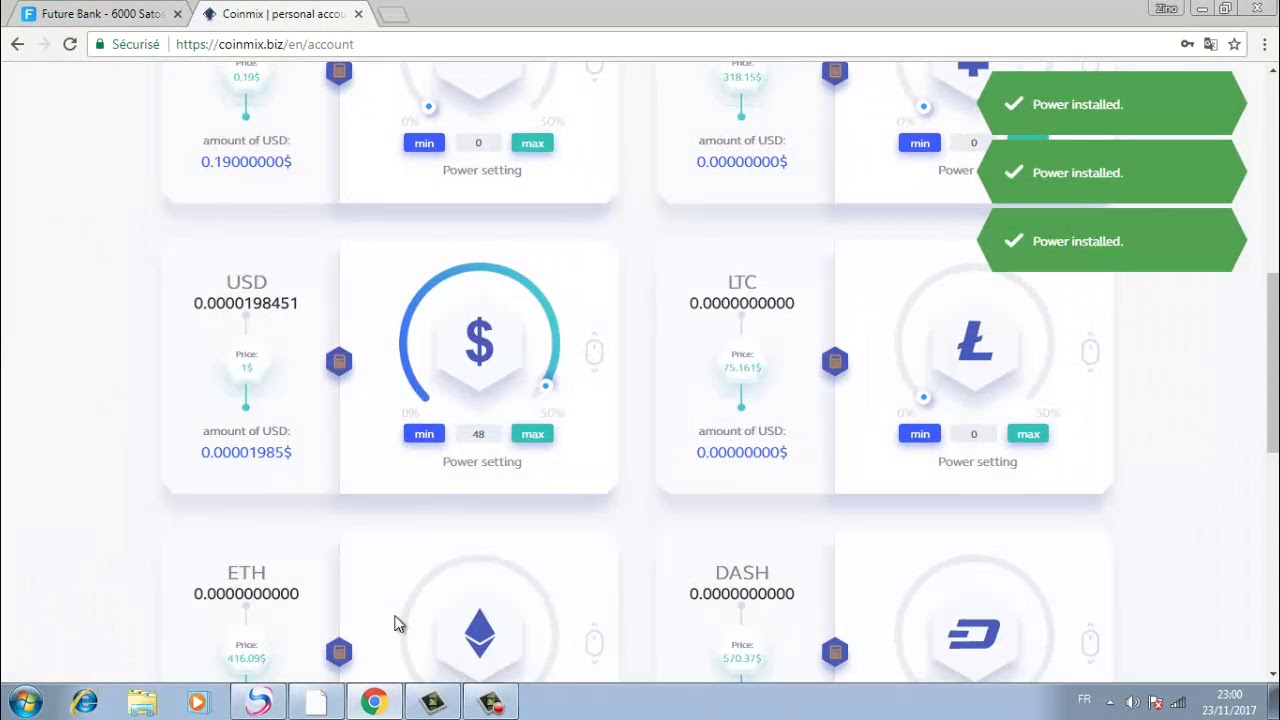Close the Coinmix tab

pyautogui.click(x=358, y=14)
